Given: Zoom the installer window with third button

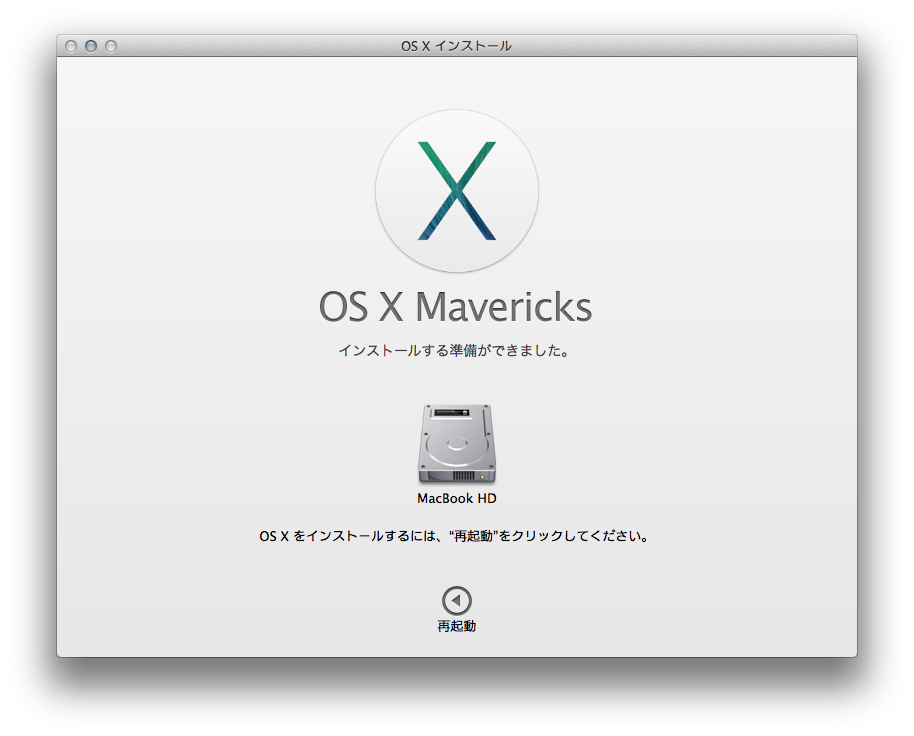Looking at the screenshot, I should pyautogui.click(x=111, y=46).
